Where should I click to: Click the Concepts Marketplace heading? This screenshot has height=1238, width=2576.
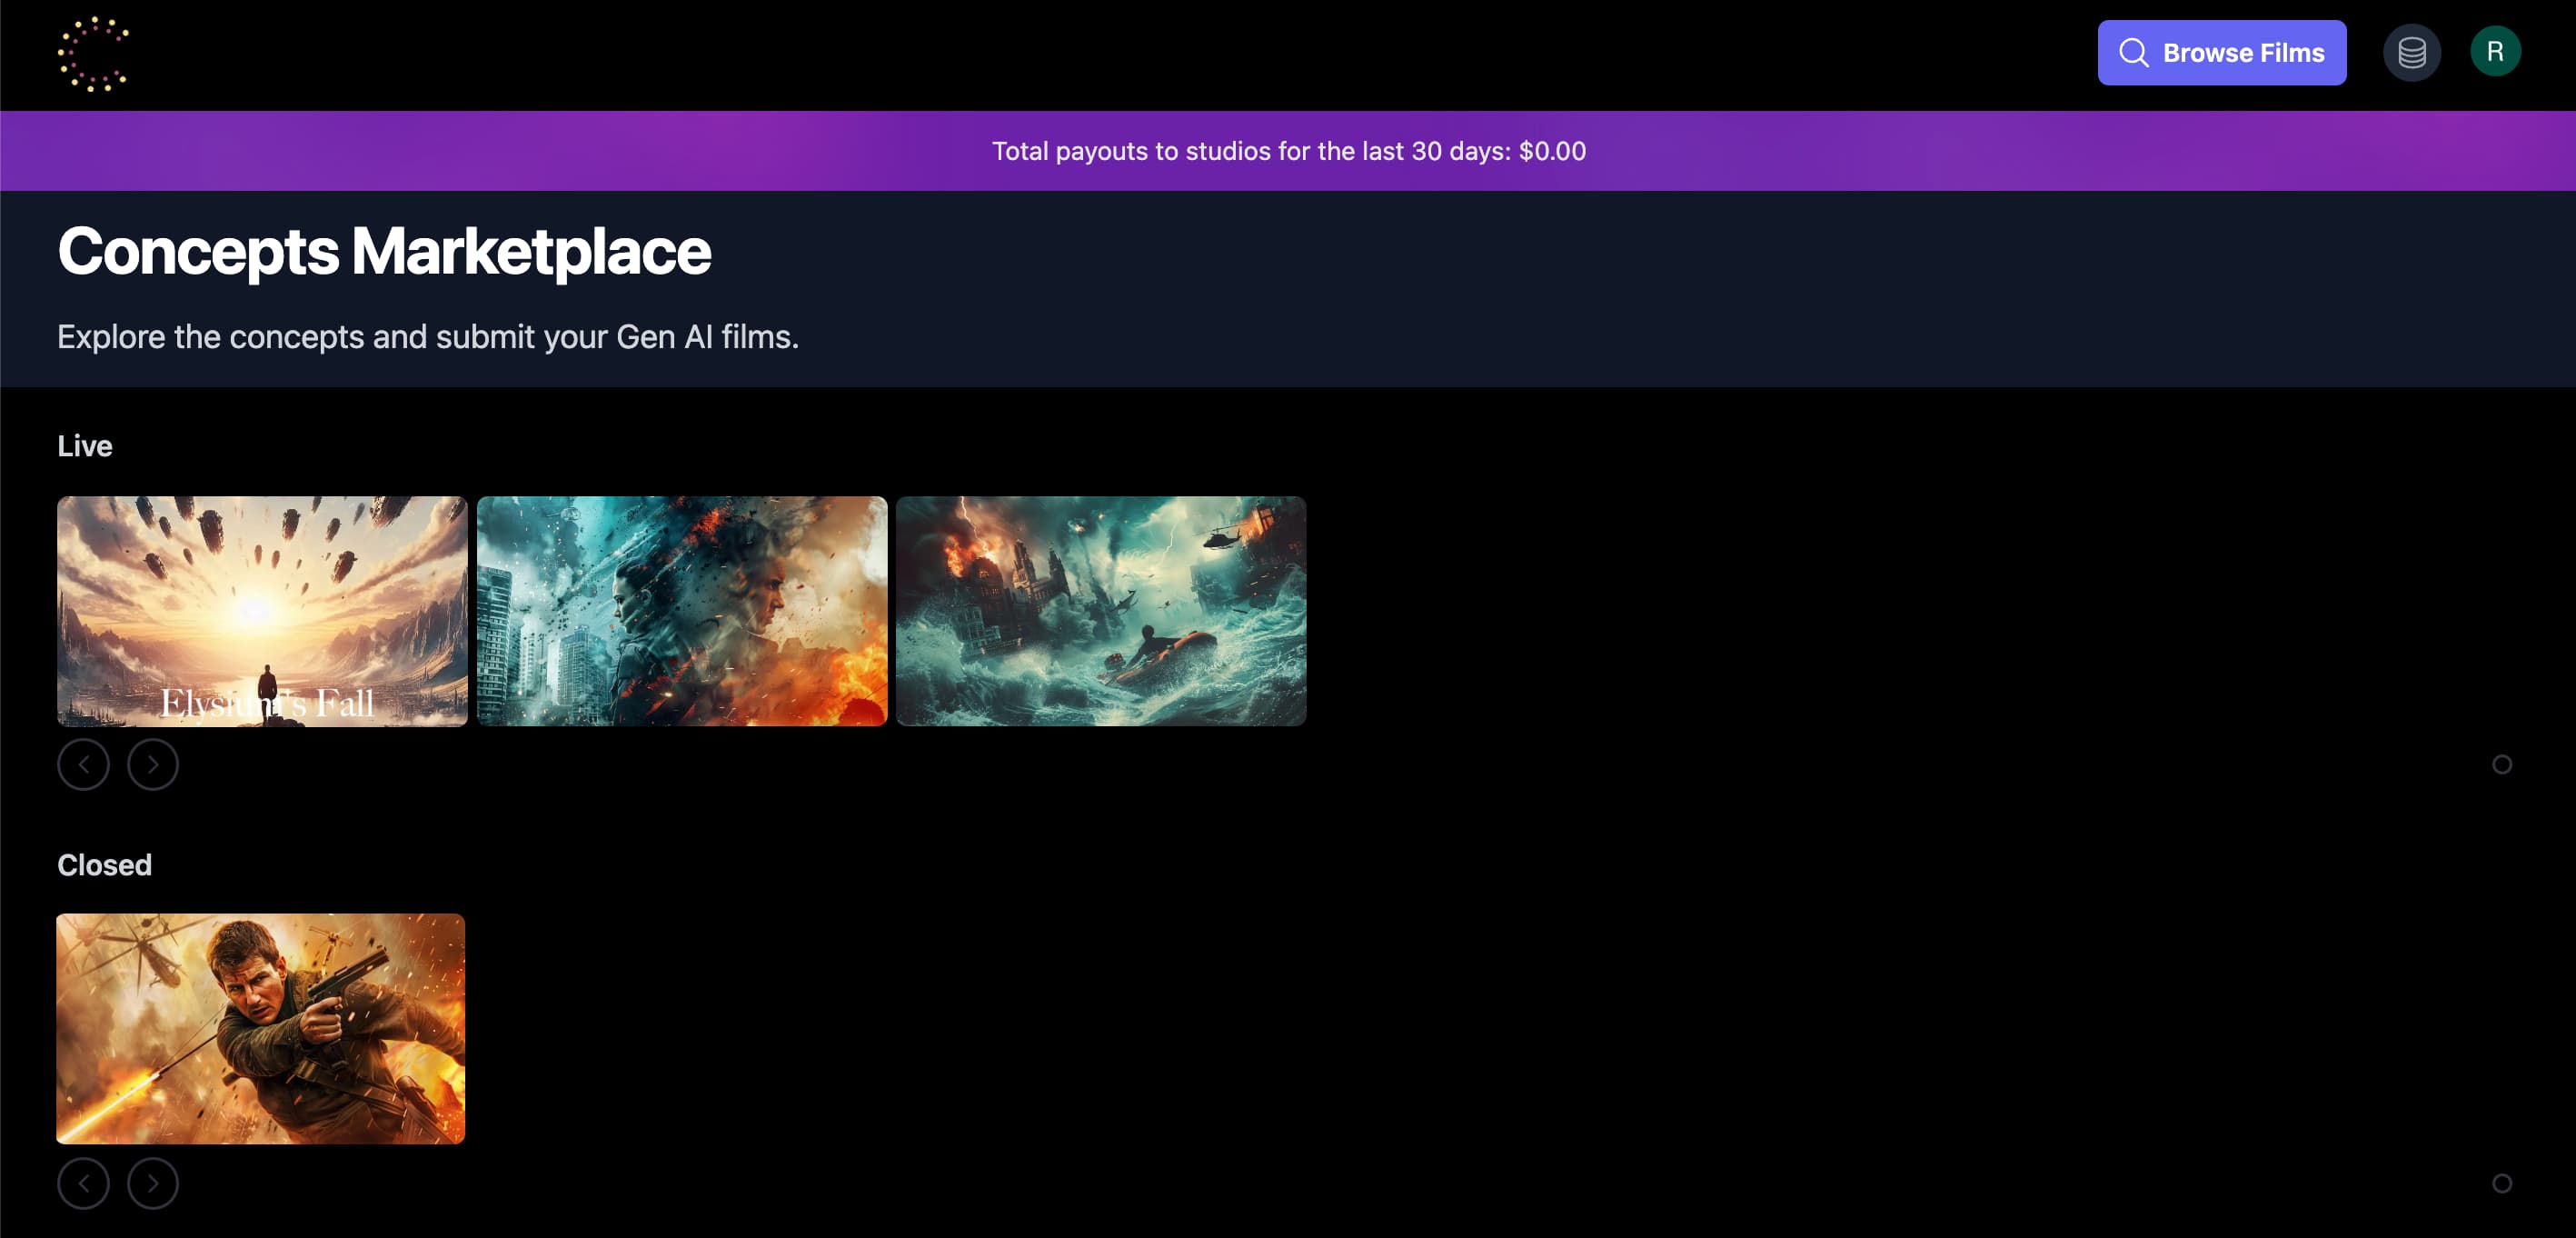click(x=384, y=253)
